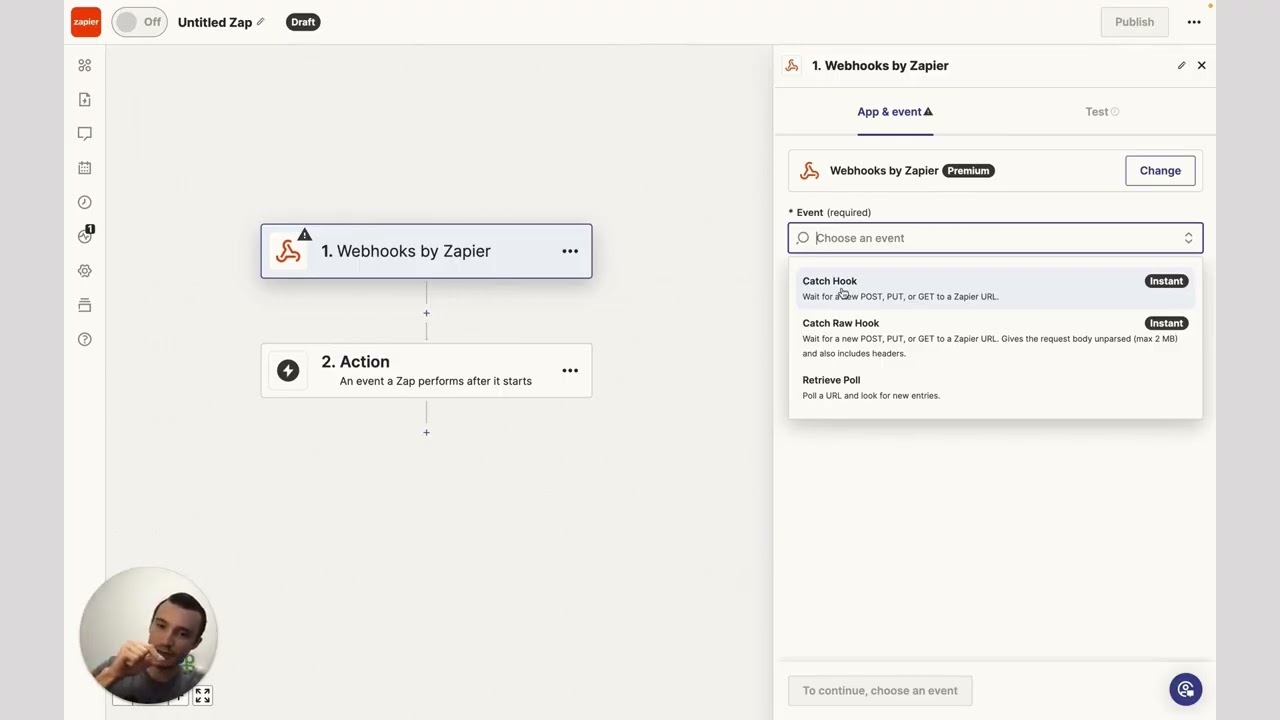This screenshot has height=720, width=1280.
Task: Open the AI assistant chat bubble icon
Action: point(1186,689)
